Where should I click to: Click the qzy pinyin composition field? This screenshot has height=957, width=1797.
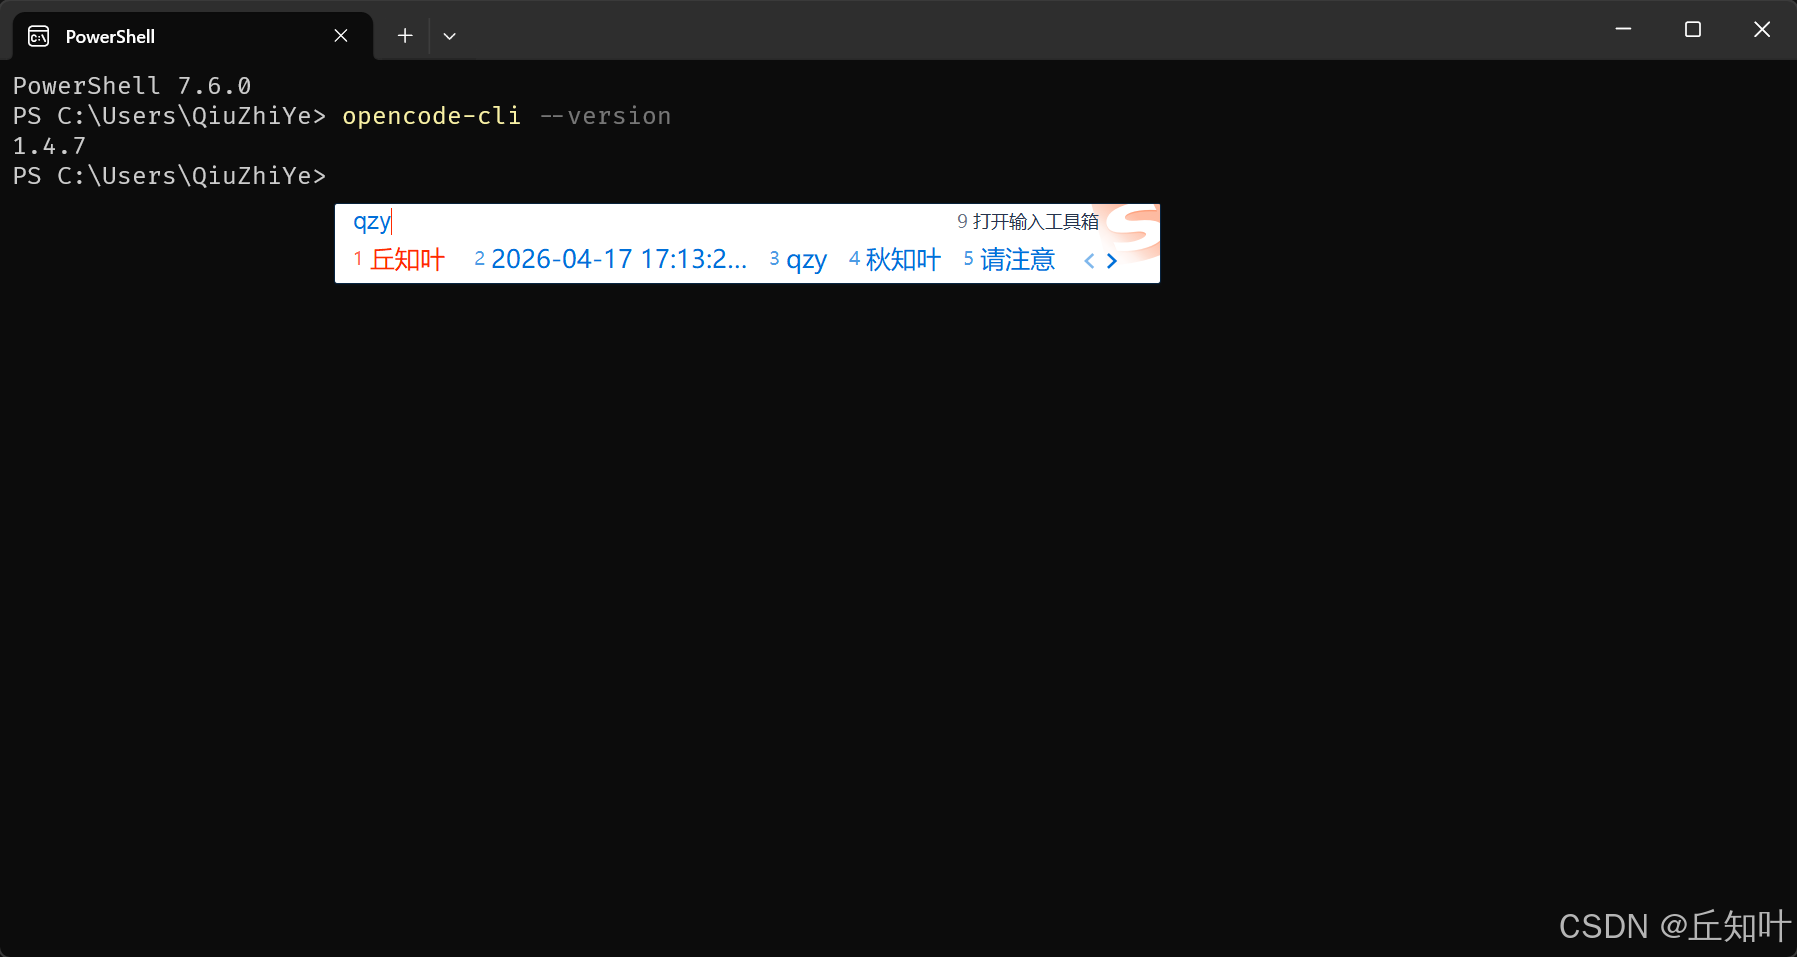point(373,221)
